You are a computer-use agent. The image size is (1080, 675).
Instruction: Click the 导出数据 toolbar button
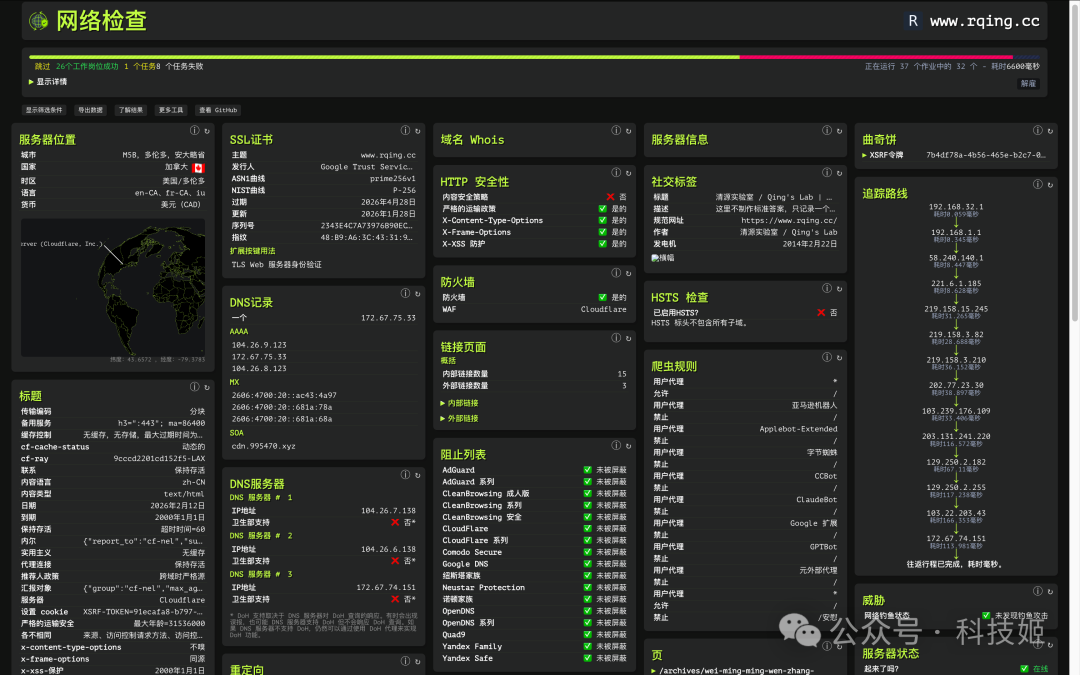(90, 110)
